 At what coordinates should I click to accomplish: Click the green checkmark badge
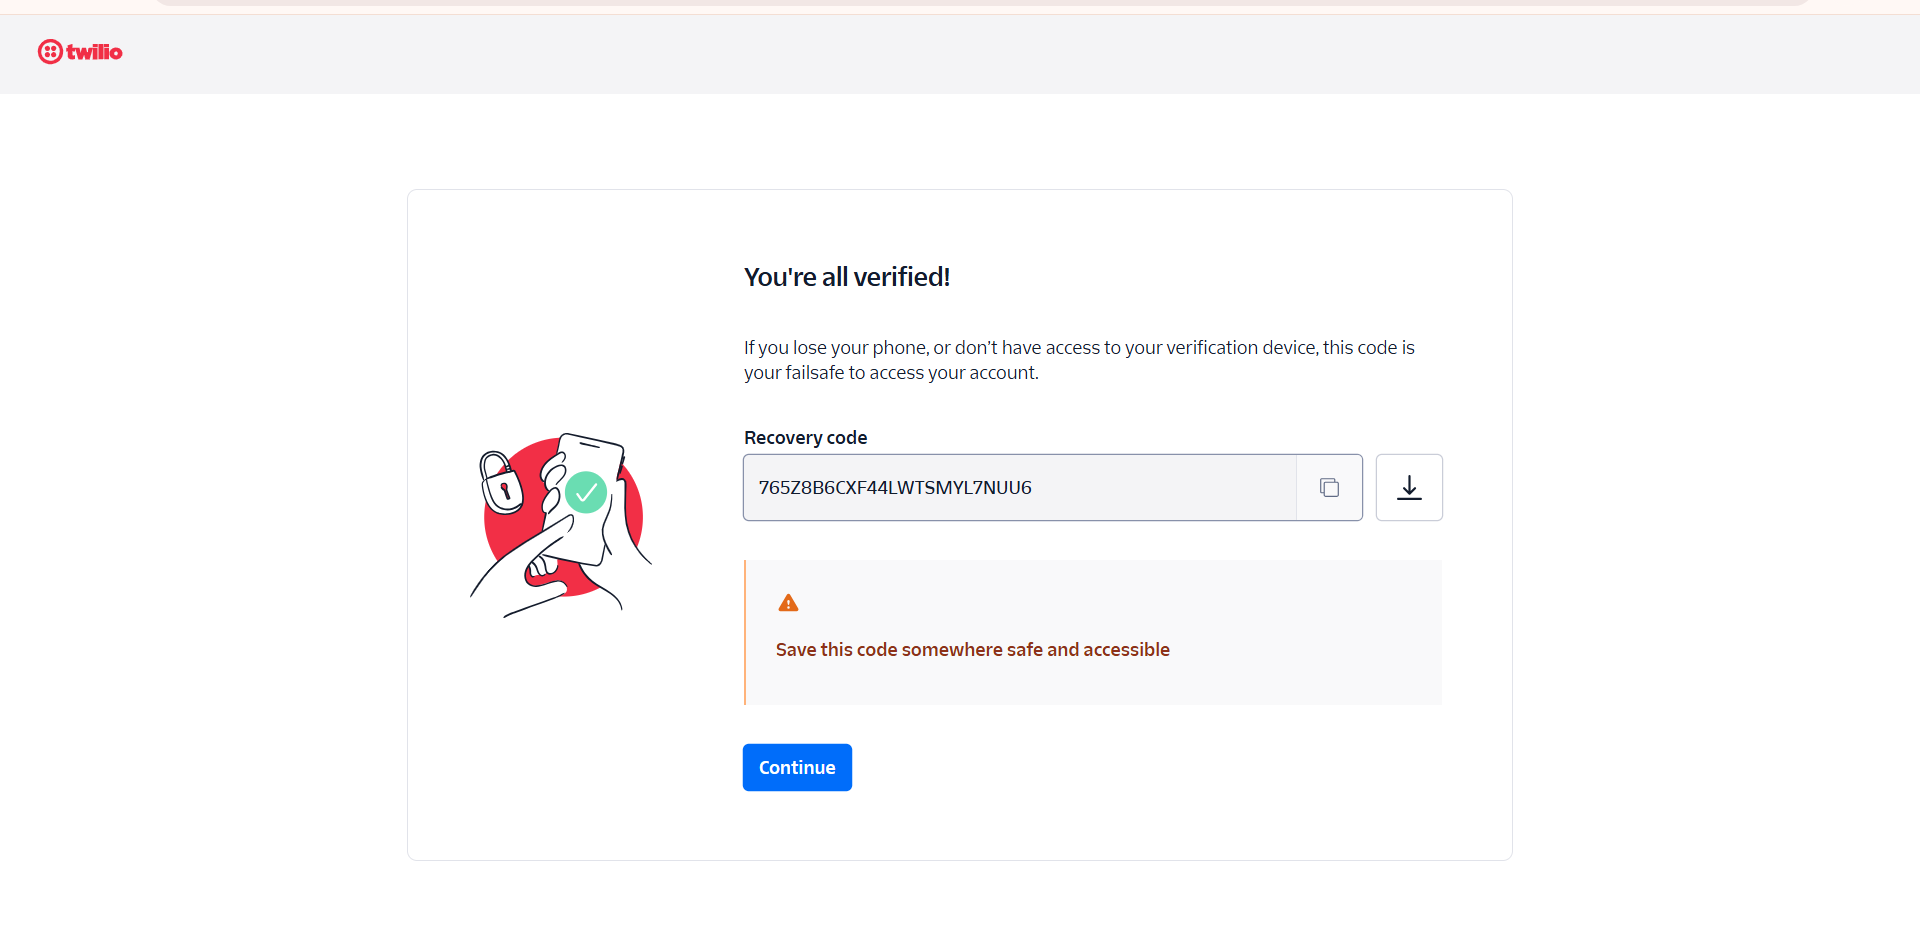click(x=586, y=492)
